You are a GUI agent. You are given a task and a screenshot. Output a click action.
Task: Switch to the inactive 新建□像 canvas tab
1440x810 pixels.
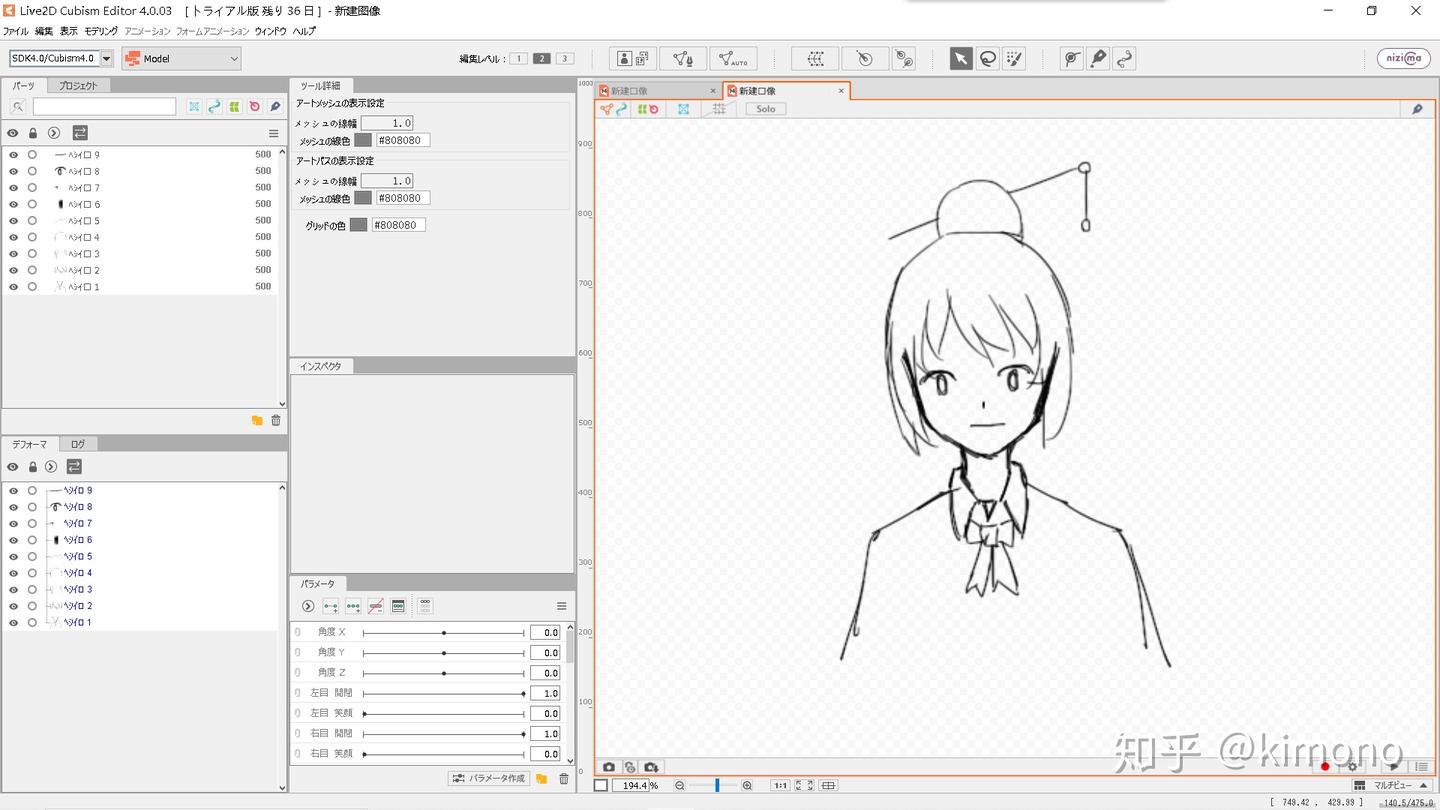[x=657, y=91]
